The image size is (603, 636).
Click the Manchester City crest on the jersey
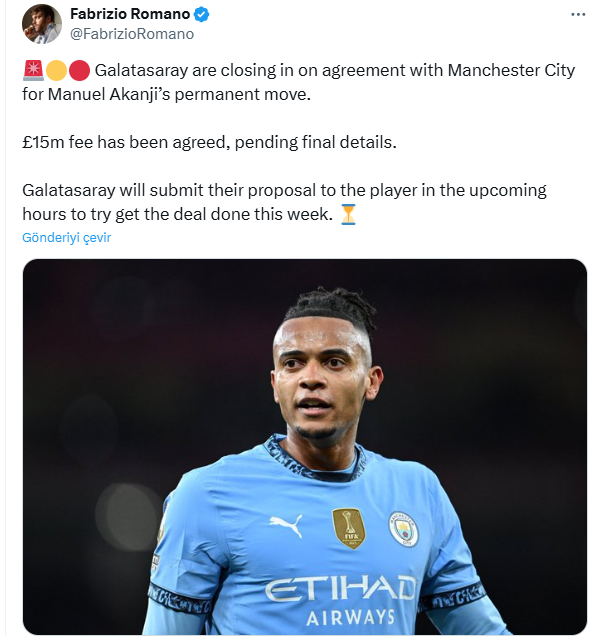[404, 529]
